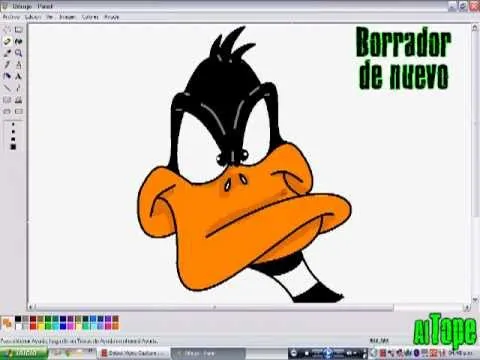Open the Ver menu
Image resolution: width=480 pixels, height=360 pixels.
[50, 17]
